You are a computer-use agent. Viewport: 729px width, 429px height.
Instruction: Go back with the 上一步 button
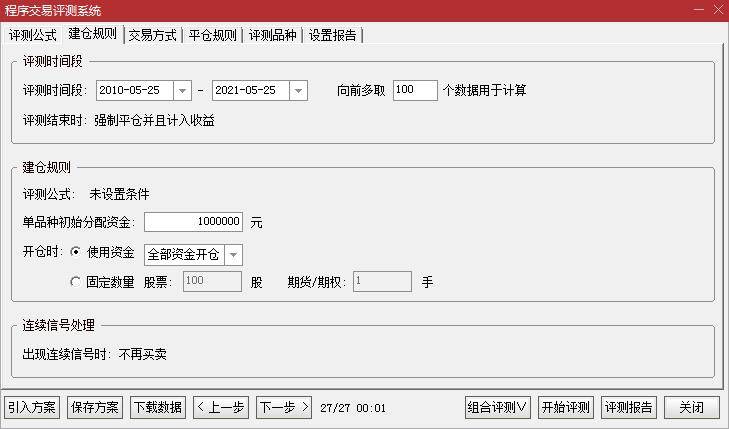[x=221, y=408]
